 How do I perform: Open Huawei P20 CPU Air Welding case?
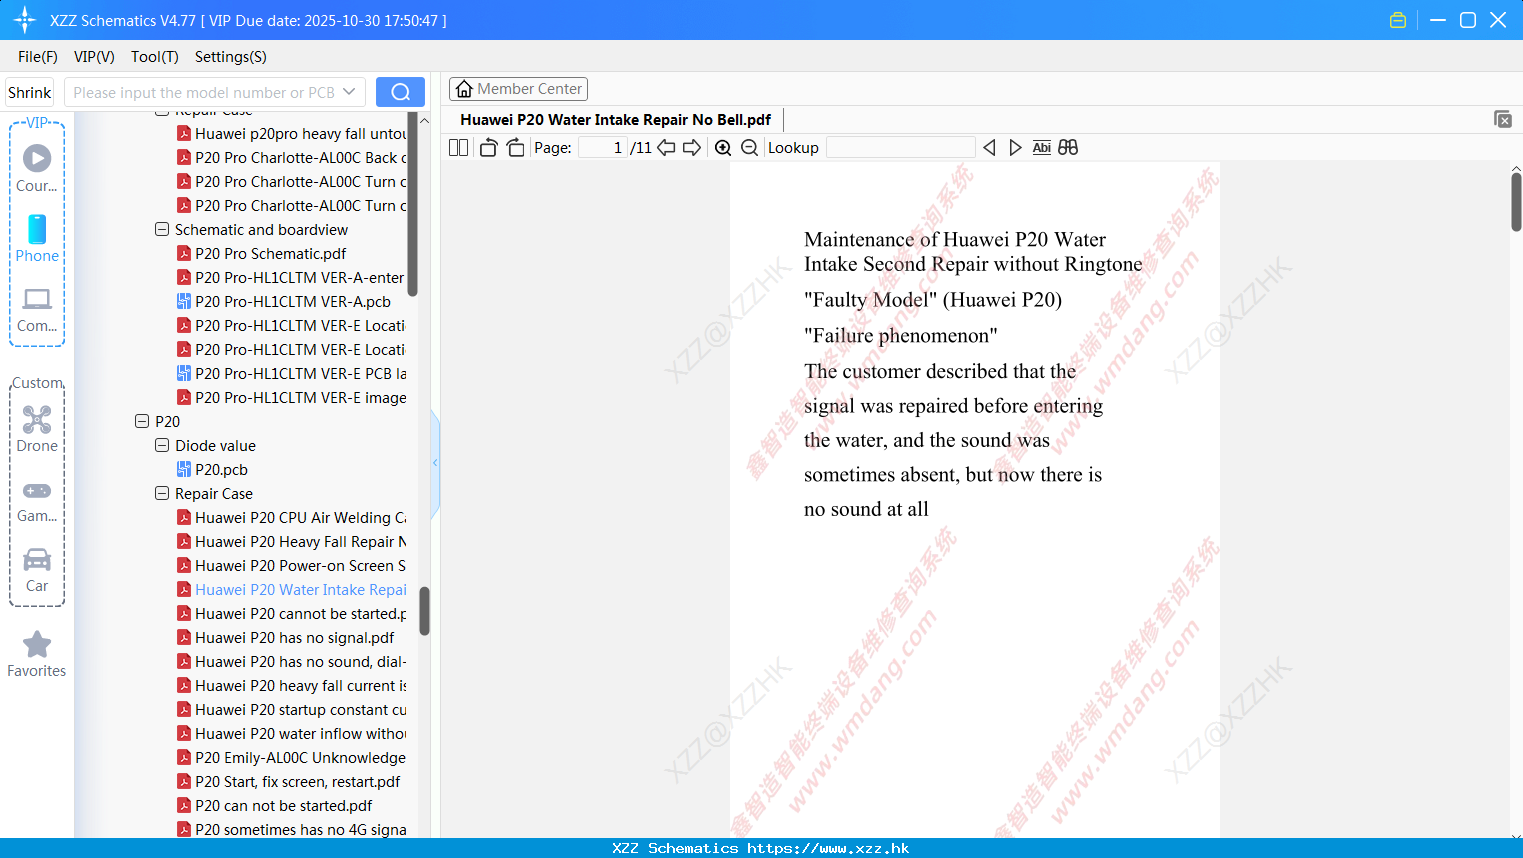(x=291, y=517)
